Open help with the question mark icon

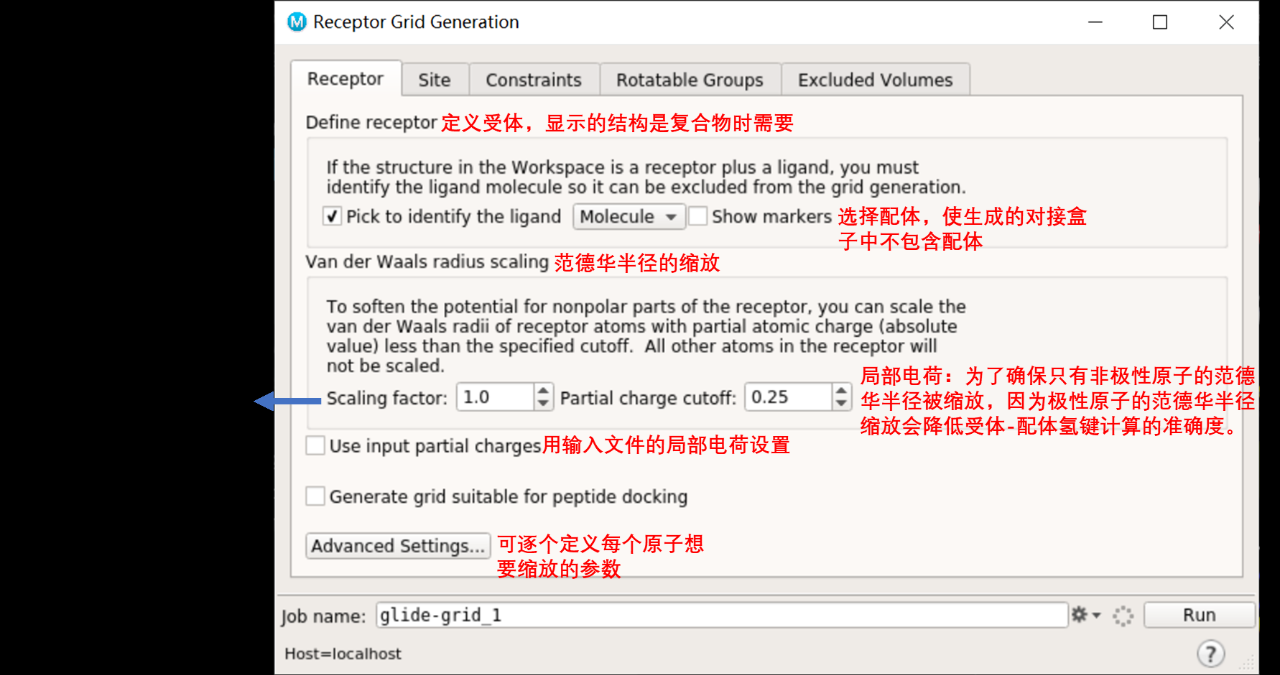click(x=1210, y=654)
